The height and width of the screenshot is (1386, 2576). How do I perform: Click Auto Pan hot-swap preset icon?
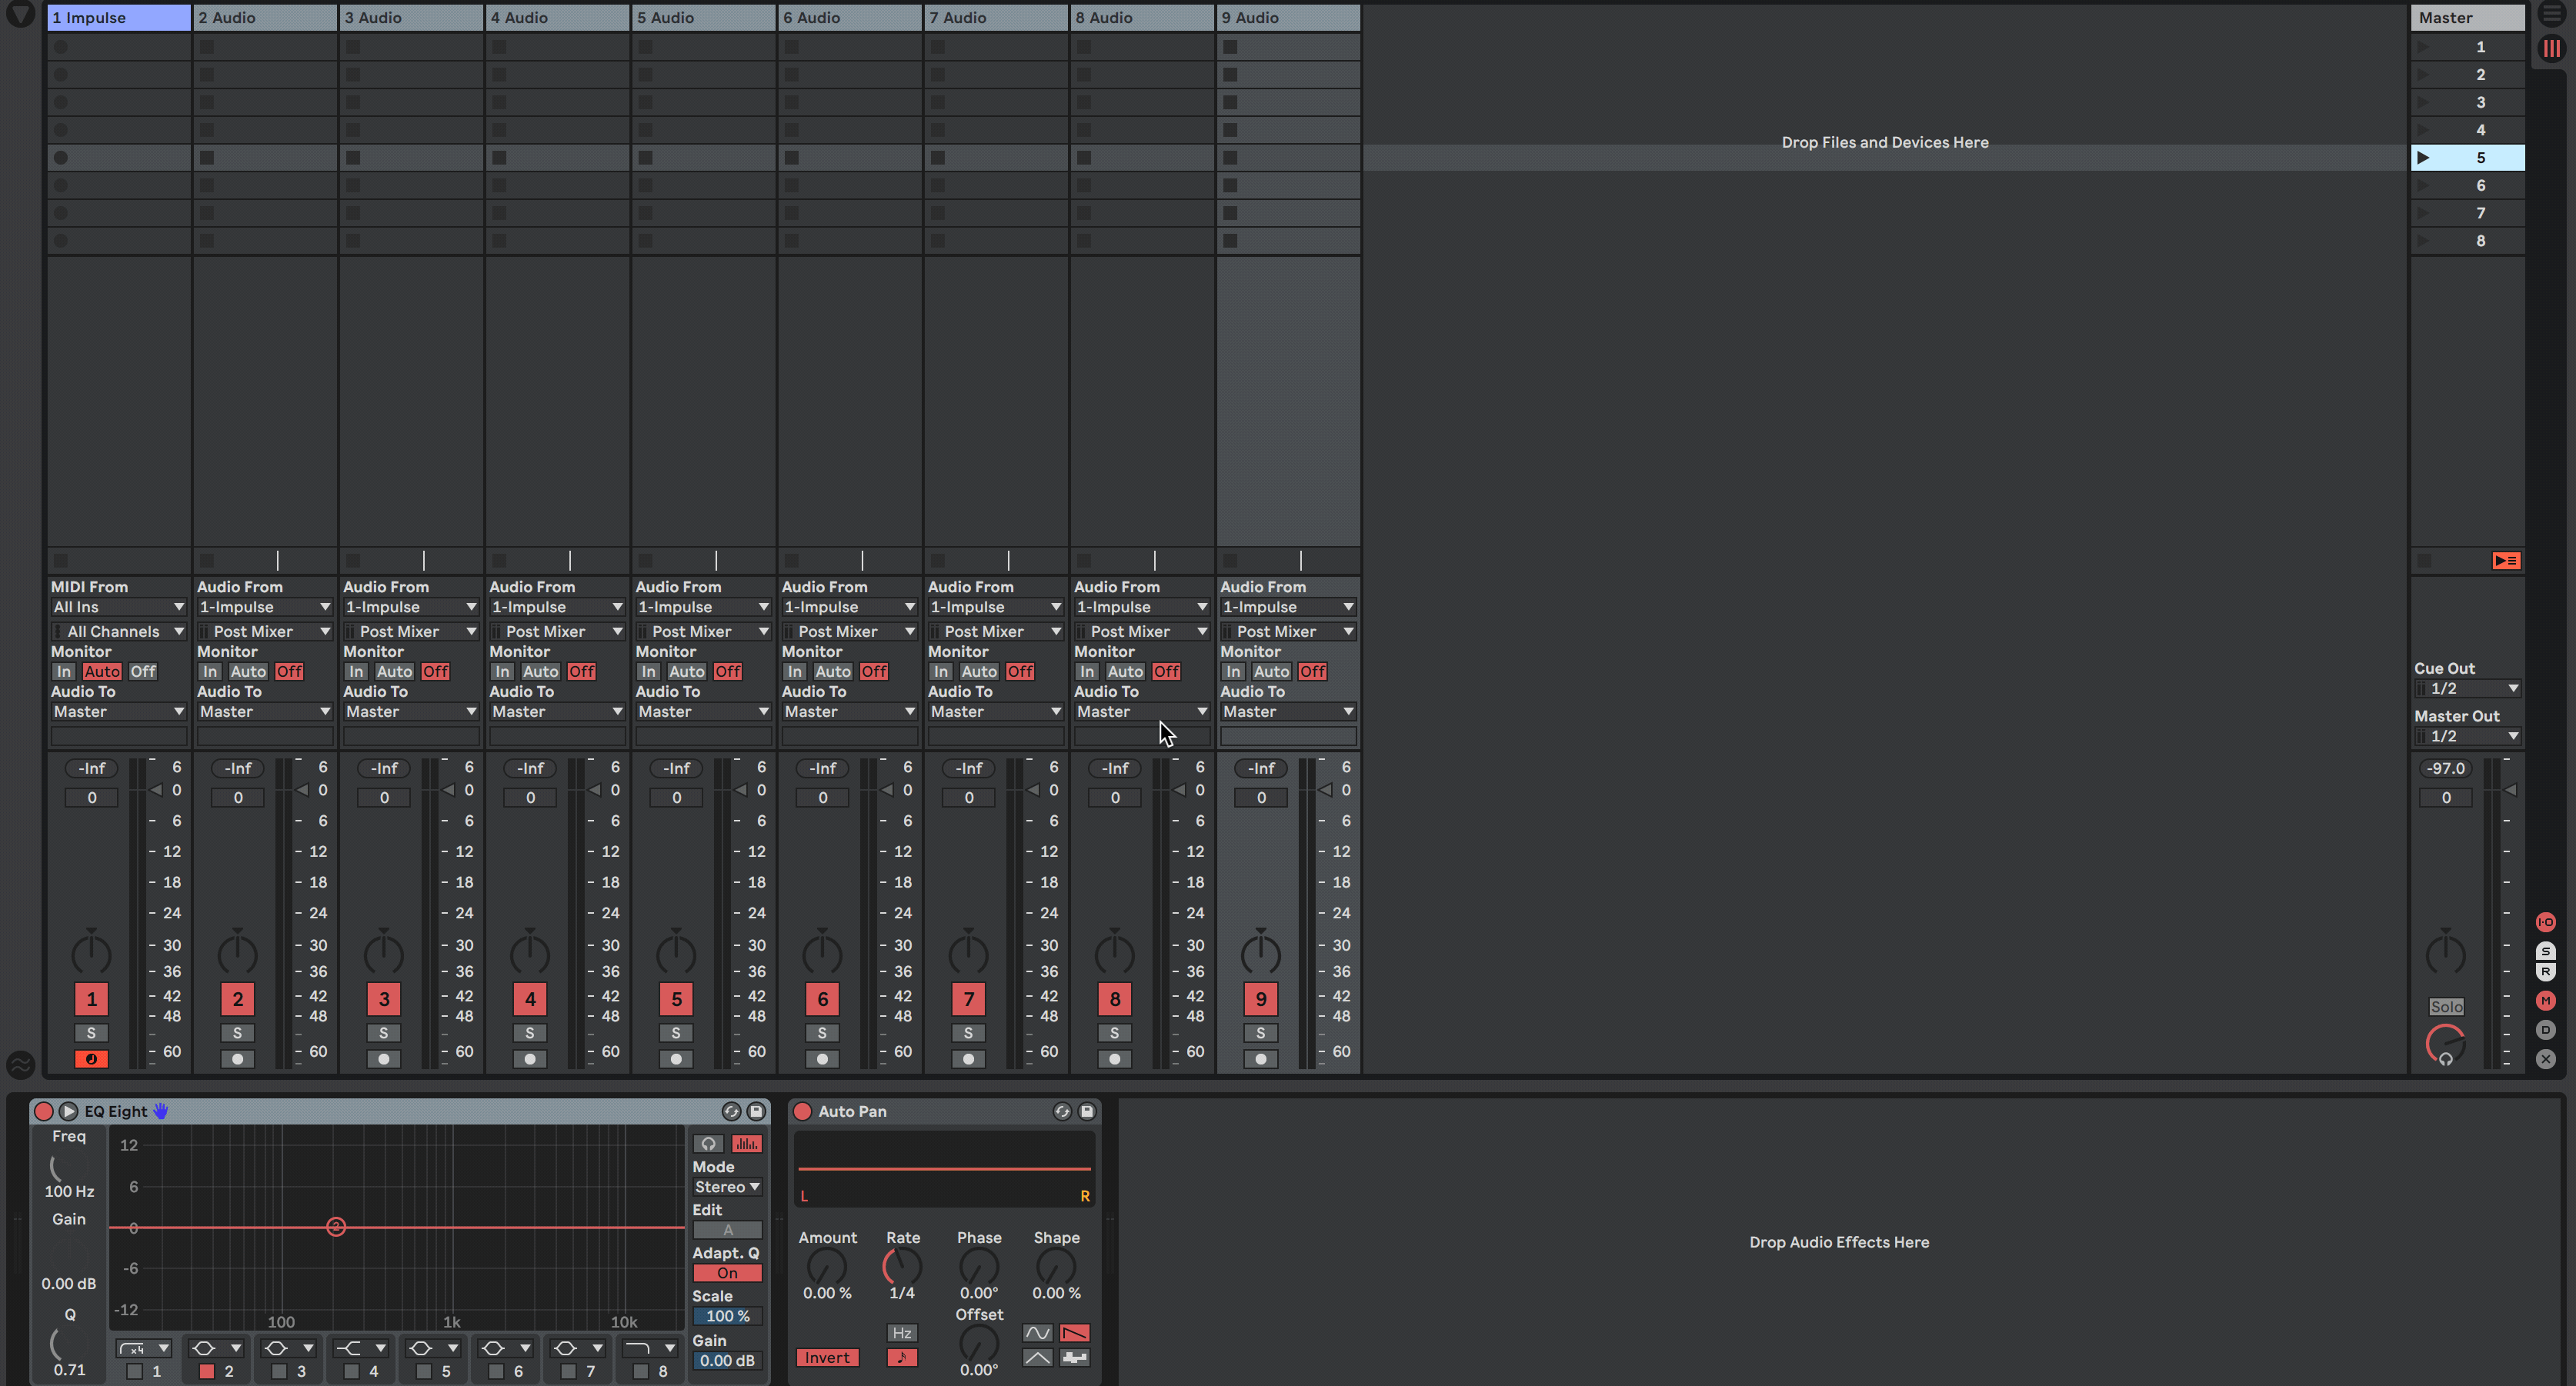(x=1062, y=1111)
